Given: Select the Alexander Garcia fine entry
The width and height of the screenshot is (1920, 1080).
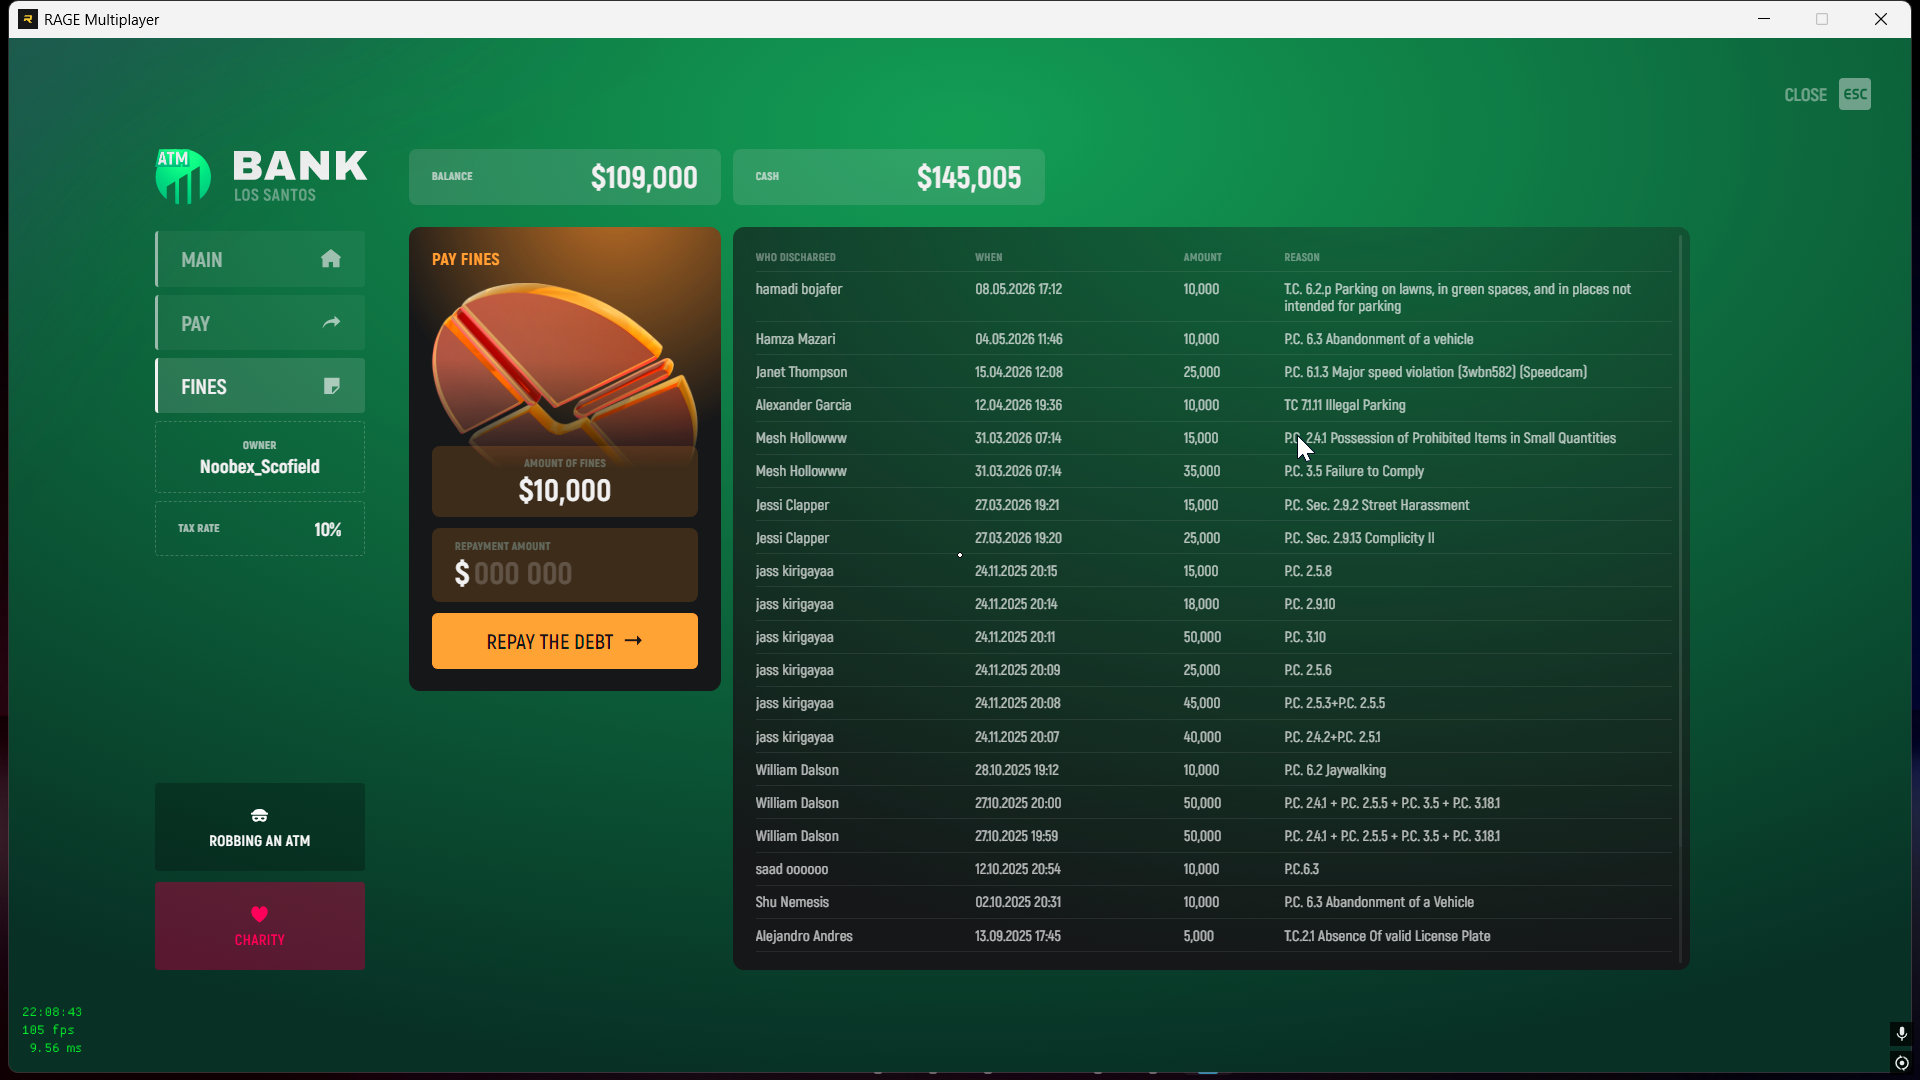Looking at the screenshot, I should click(x=1213, y=405).
